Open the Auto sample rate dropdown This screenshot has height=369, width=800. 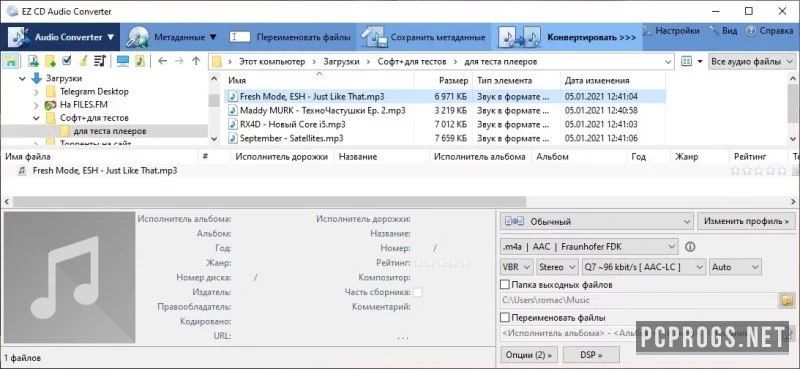pyautogui.click(x=735, y=267)
